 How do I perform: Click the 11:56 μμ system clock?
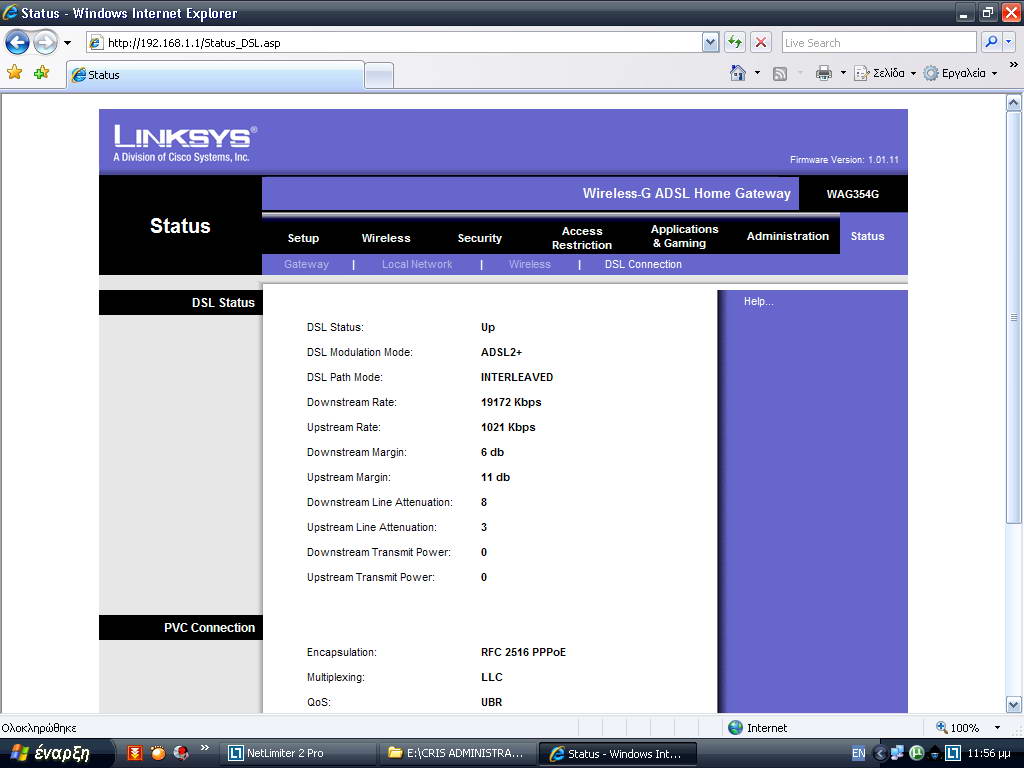[x=989, y=754]
